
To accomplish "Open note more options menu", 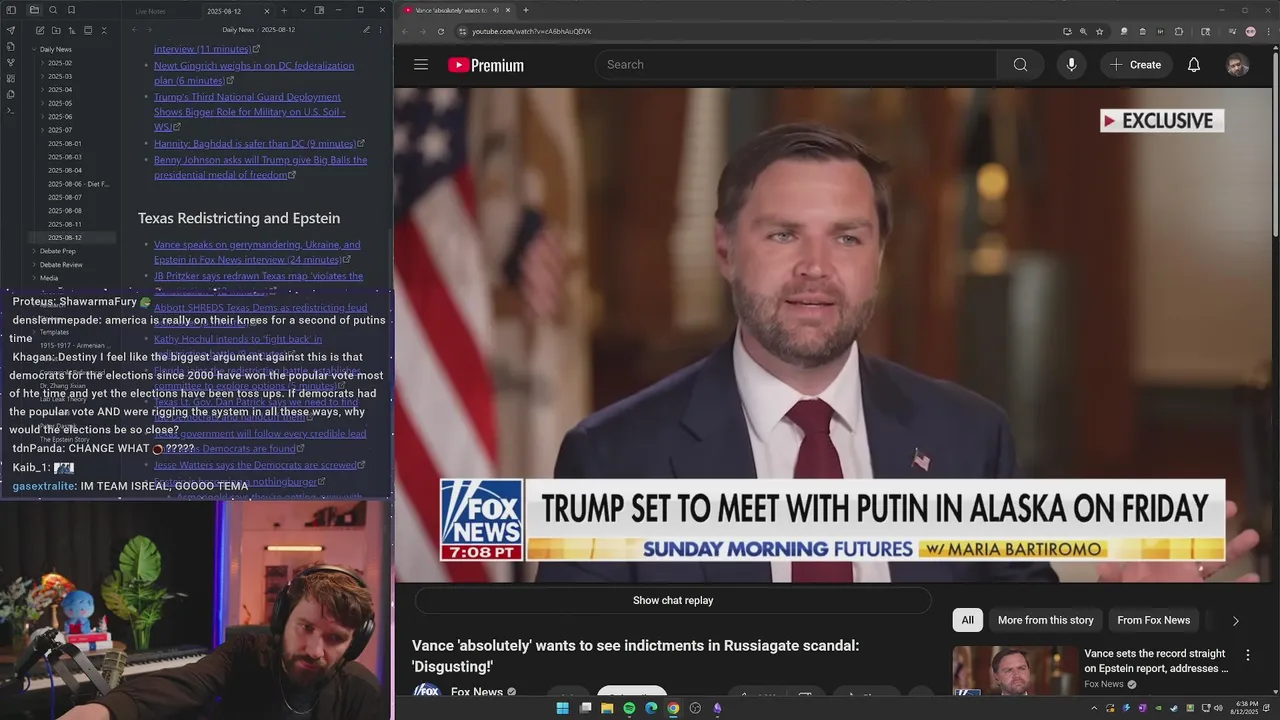I will 382,30.
